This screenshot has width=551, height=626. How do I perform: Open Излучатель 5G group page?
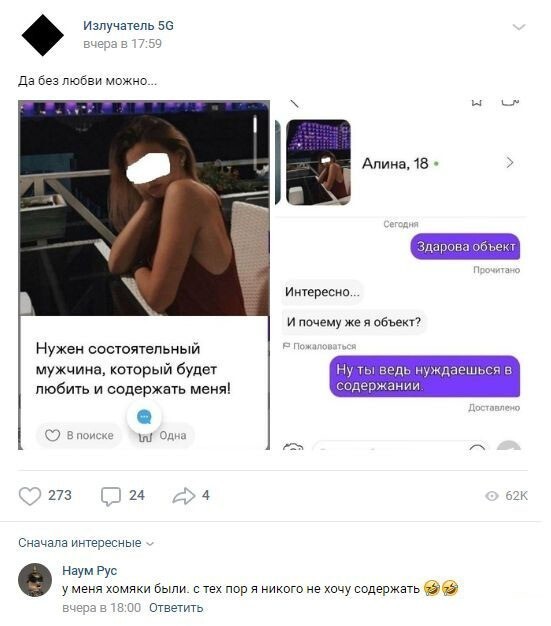point(128,26)
